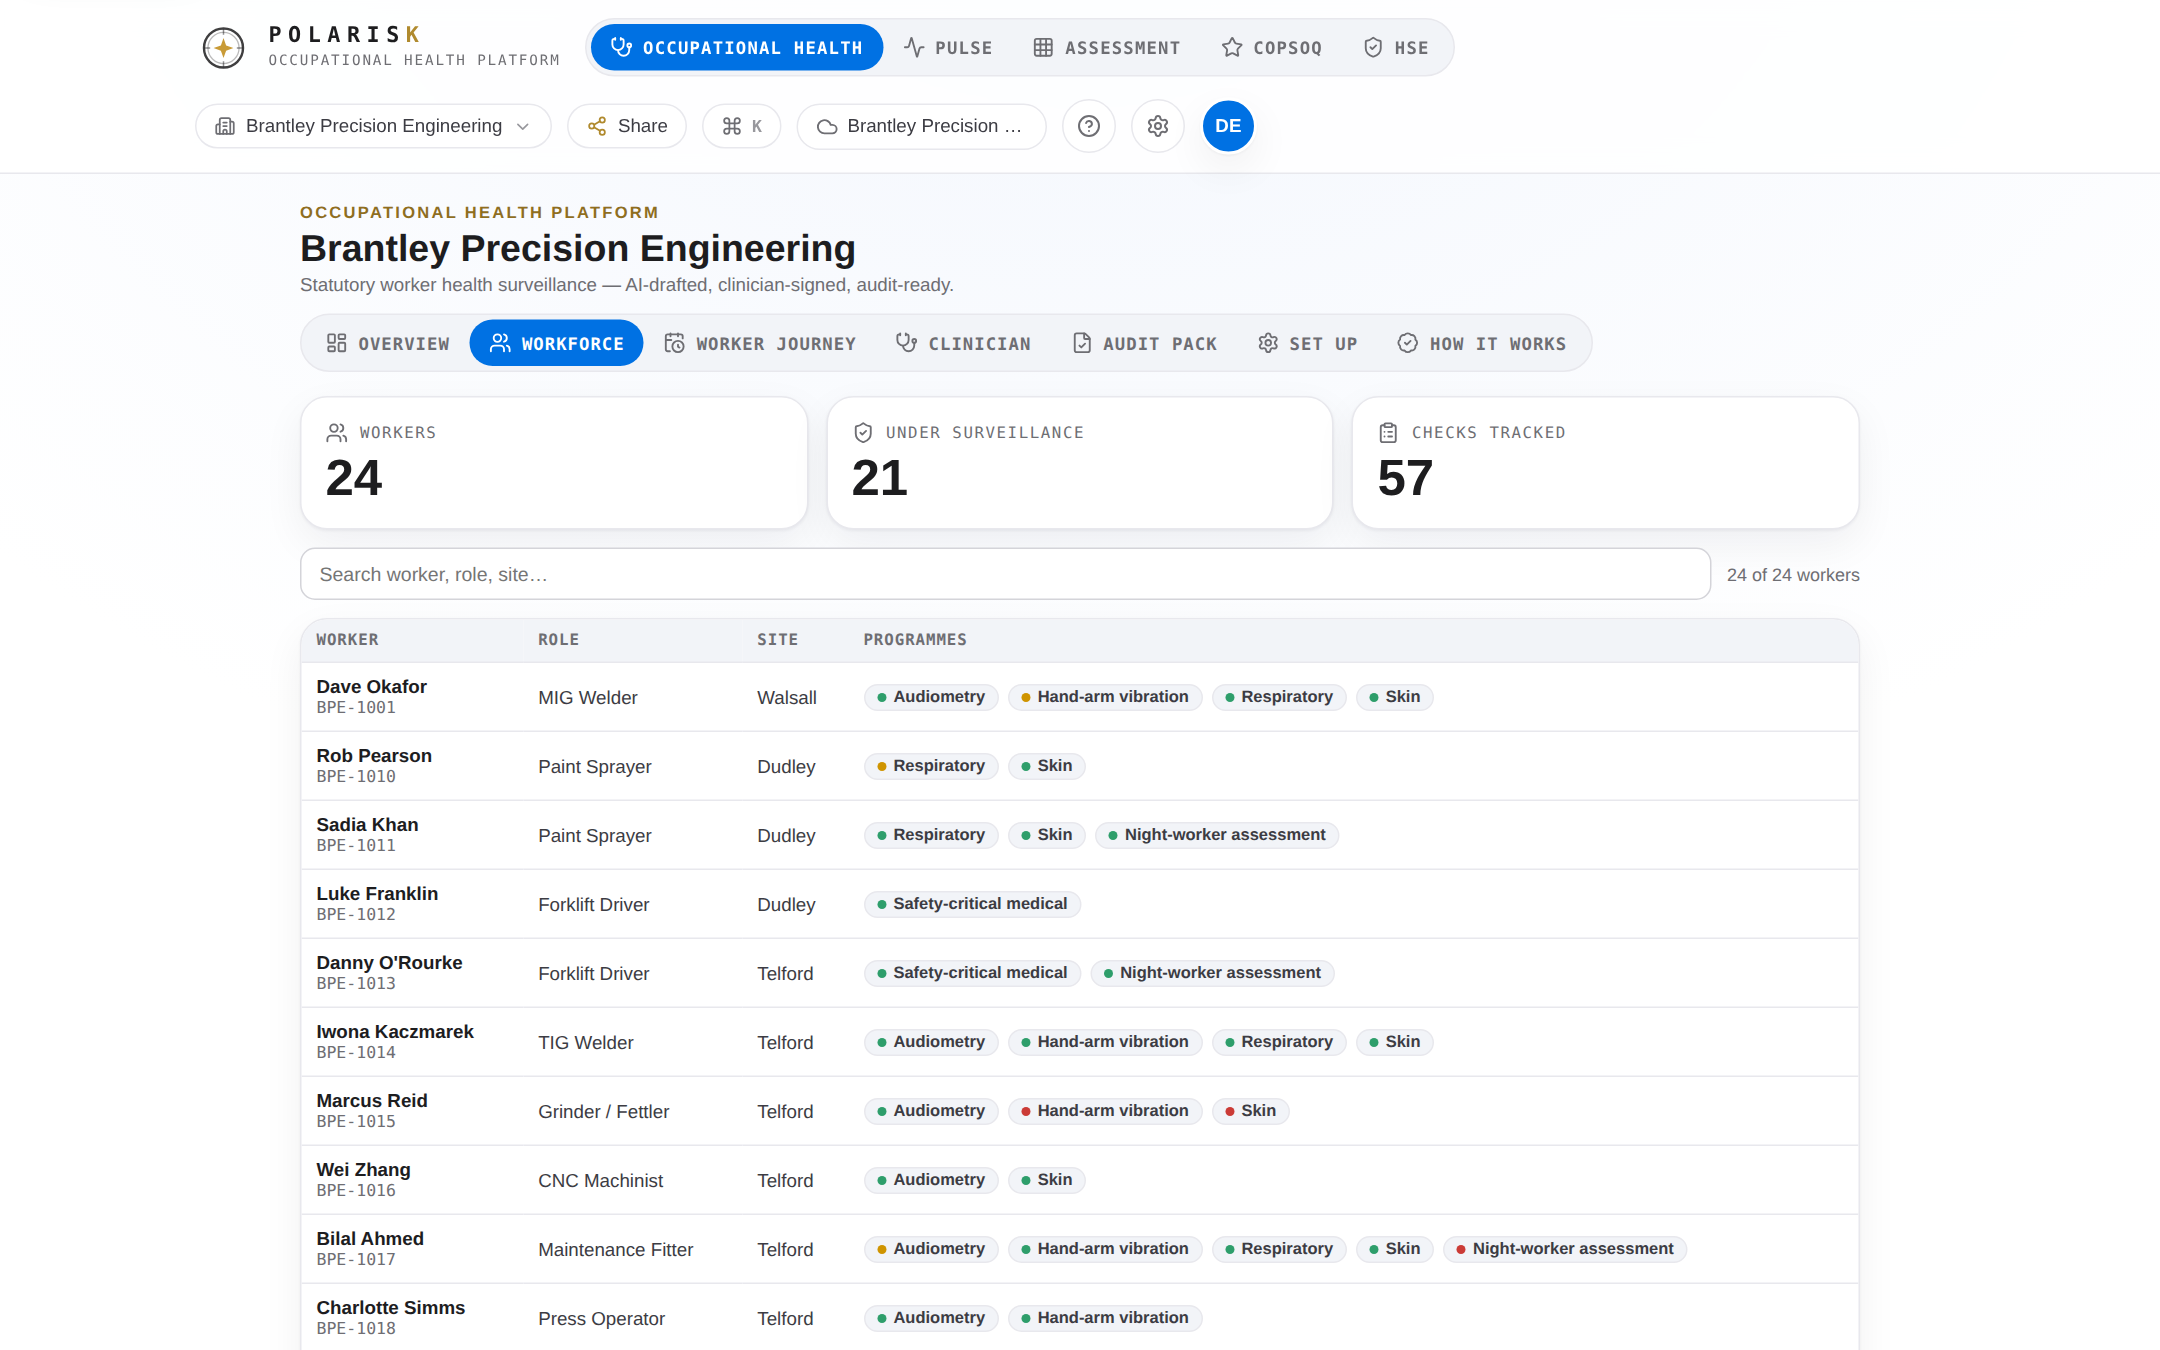Image resolution: width=2160 pixels, height=1350 pixels.
Task: Open the command K shortcut button
Action: click(x=742, y=126)
